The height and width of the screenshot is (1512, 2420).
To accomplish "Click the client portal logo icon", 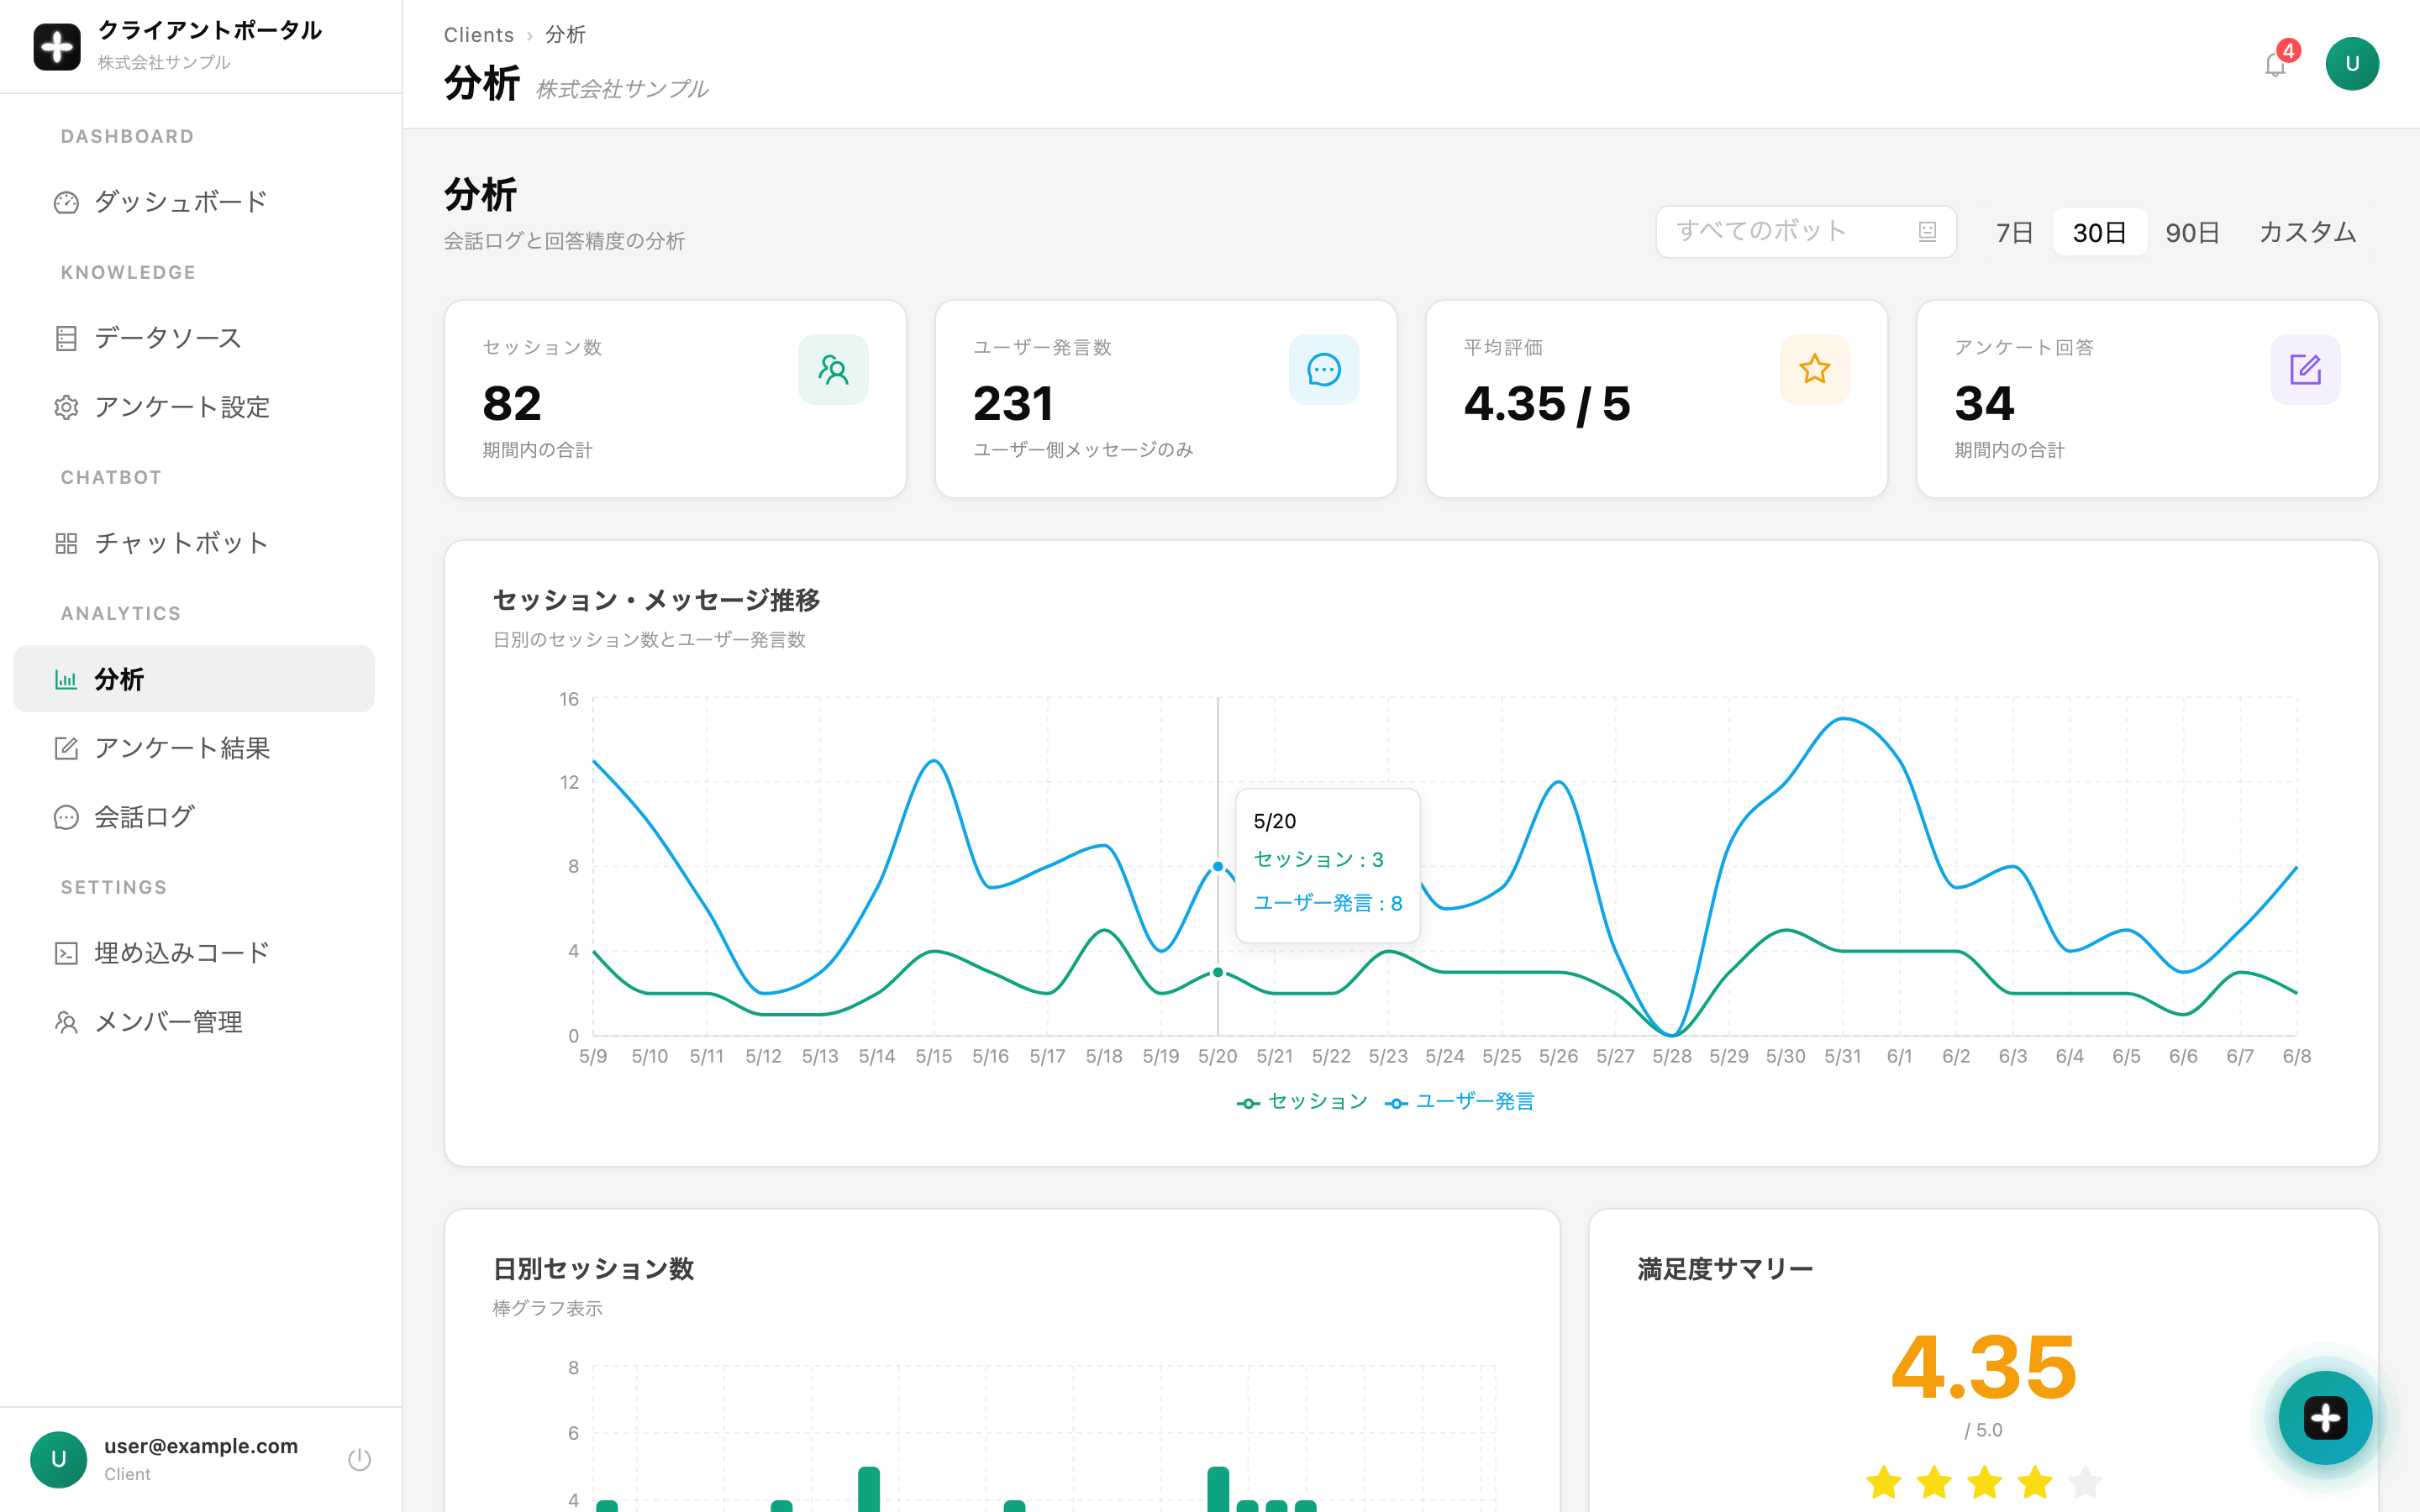I will click(57, 46).
